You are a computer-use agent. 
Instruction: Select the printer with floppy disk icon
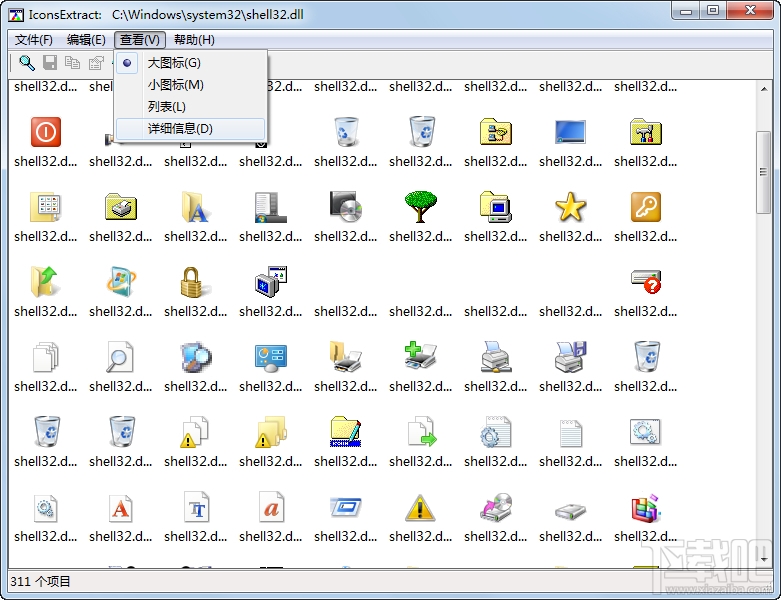570,357
